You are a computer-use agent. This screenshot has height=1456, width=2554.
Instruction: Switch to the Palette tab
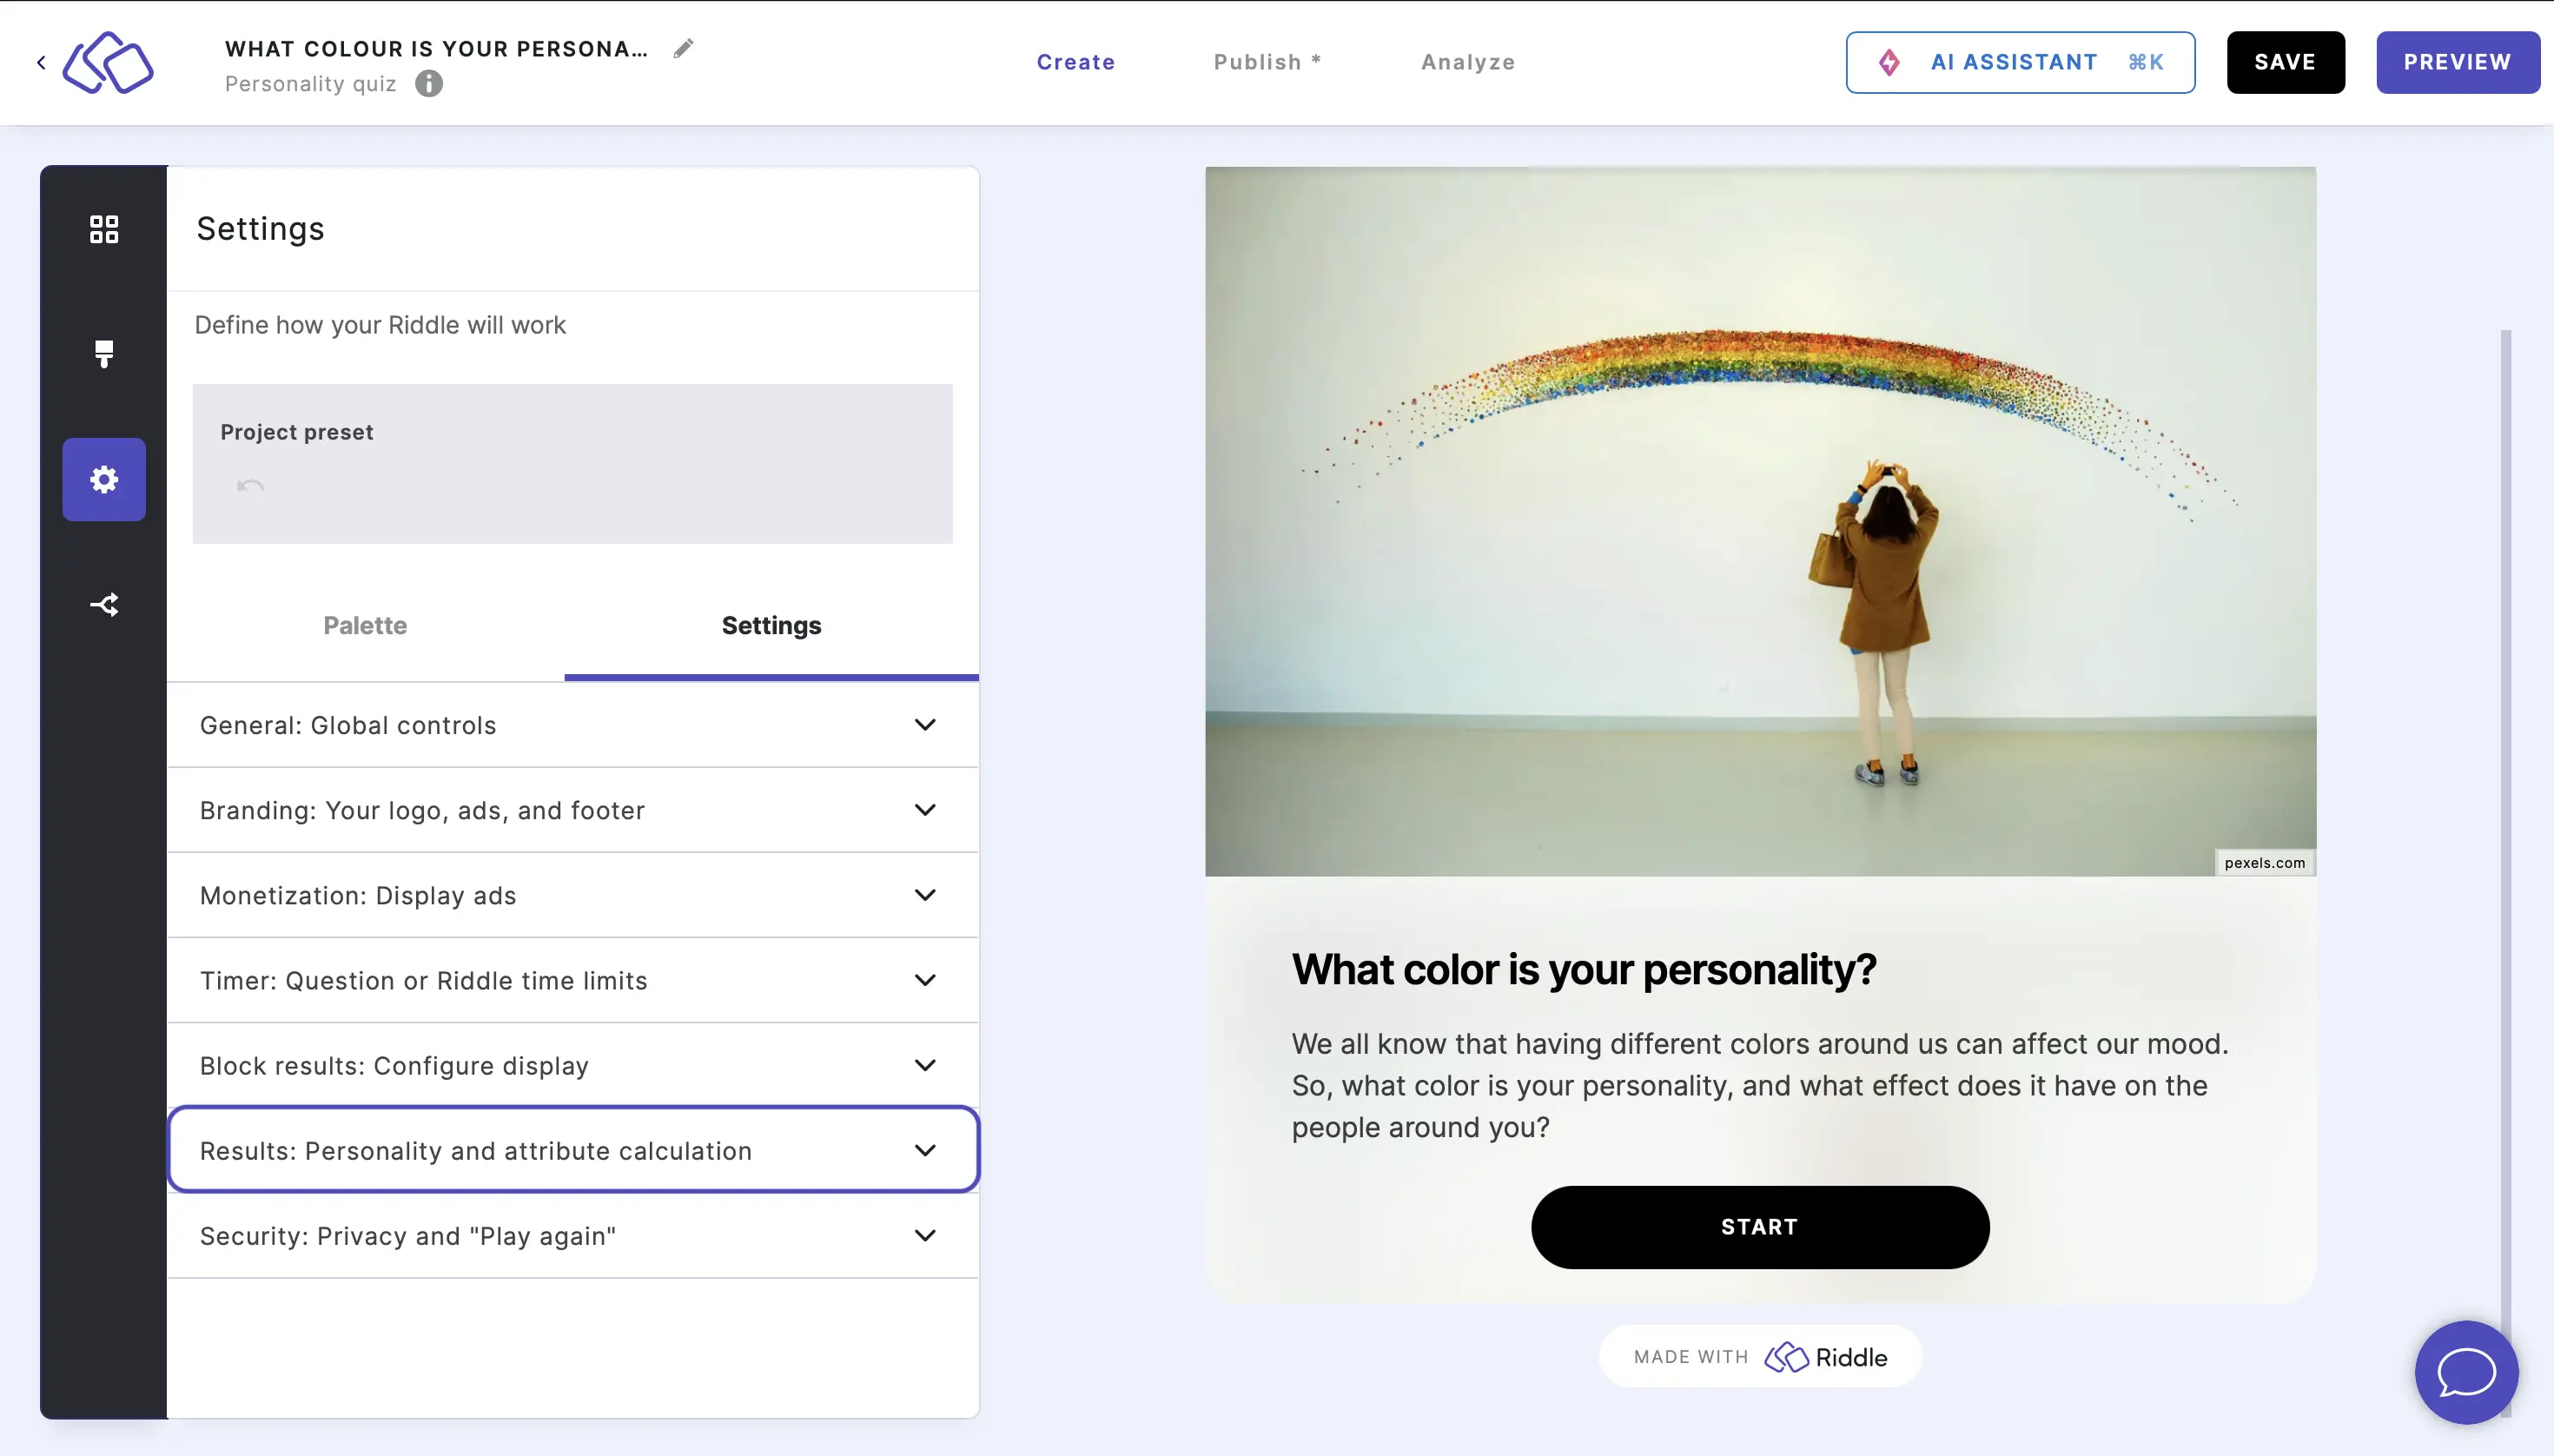coord(365,625)
